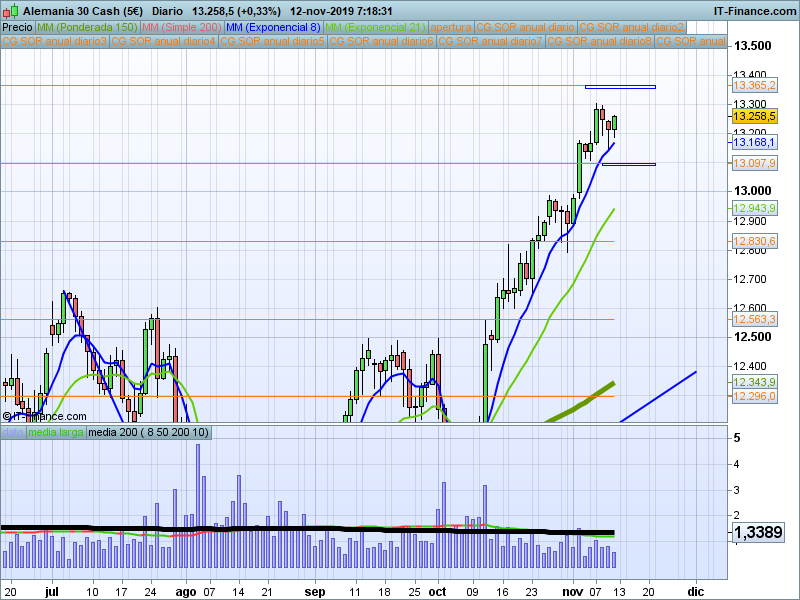The height and width of the screenshot is (600, 800).
Task: Click the thick black media 200 line
Action: click(306, 529)
